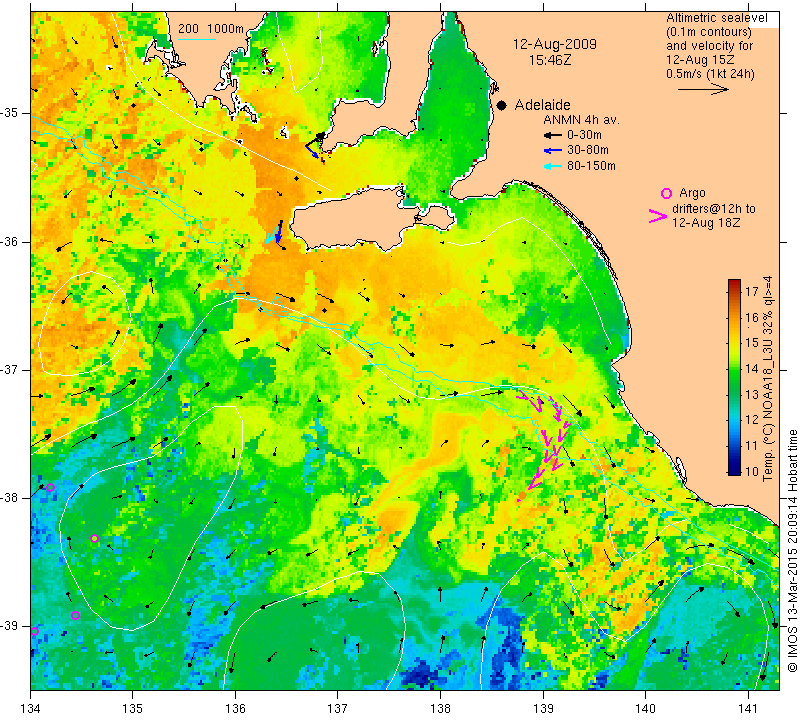Click the 10 value on the temperature scale
Screen dimensions: 800x720
click(752, 471)
